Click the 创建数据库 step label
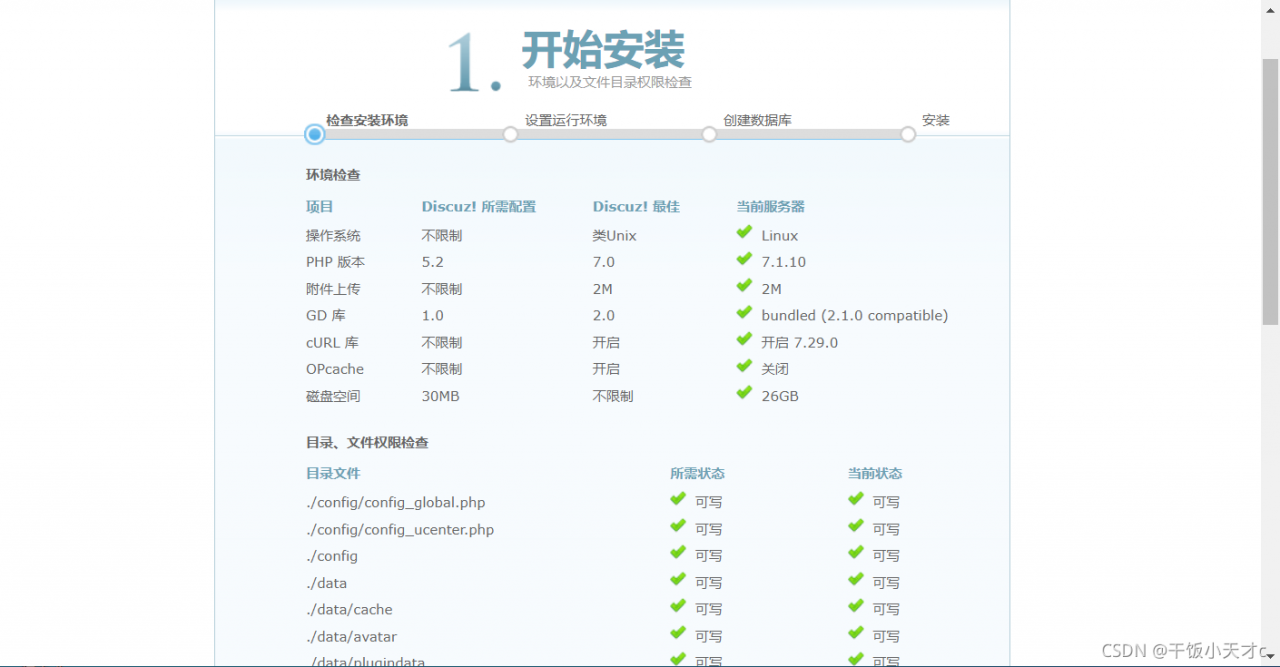The height and width of the screenshot is (667, 1280). pyautogui.click(x=758, y=120)
